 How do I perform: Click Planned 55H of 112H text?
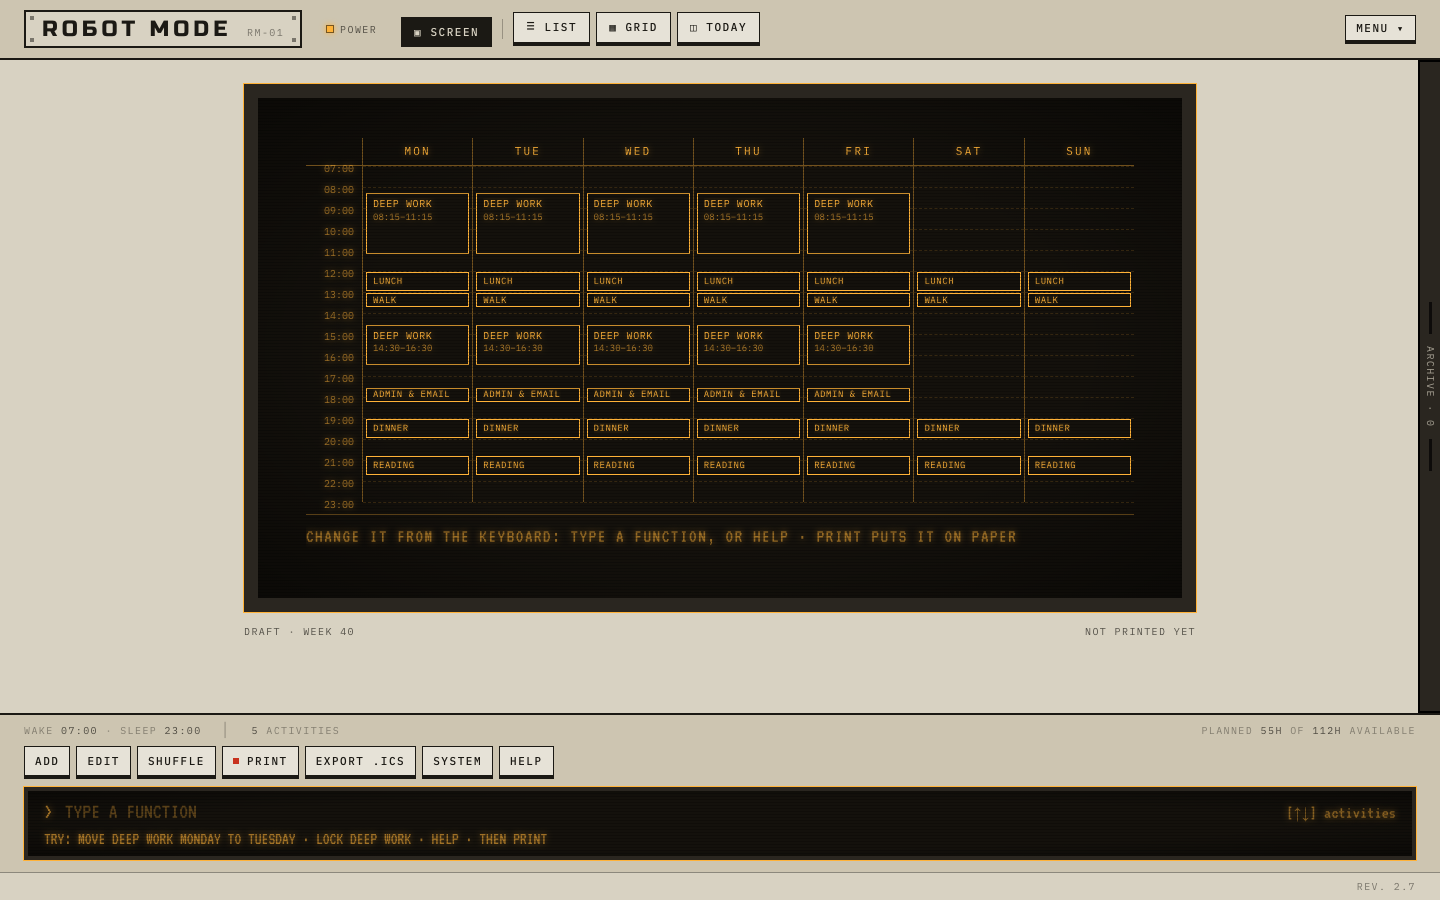(x=1308, y=731)
